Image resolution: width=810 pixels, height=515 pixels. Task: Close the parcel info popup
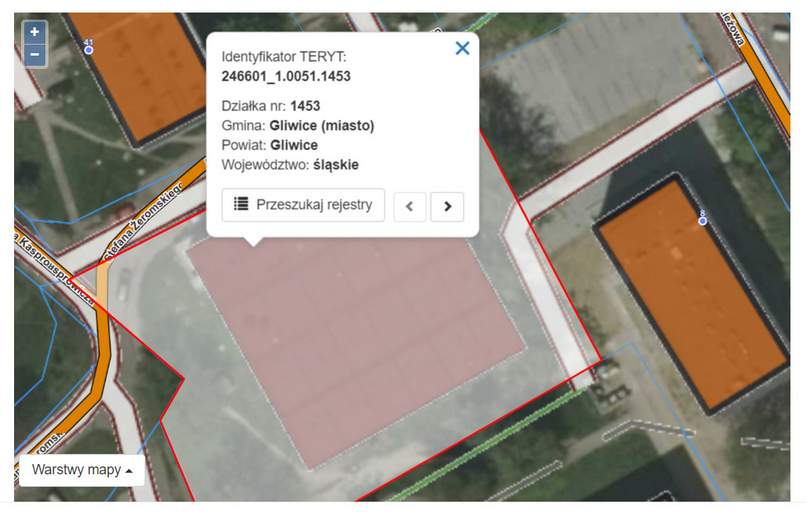click(x=462, y=48)
